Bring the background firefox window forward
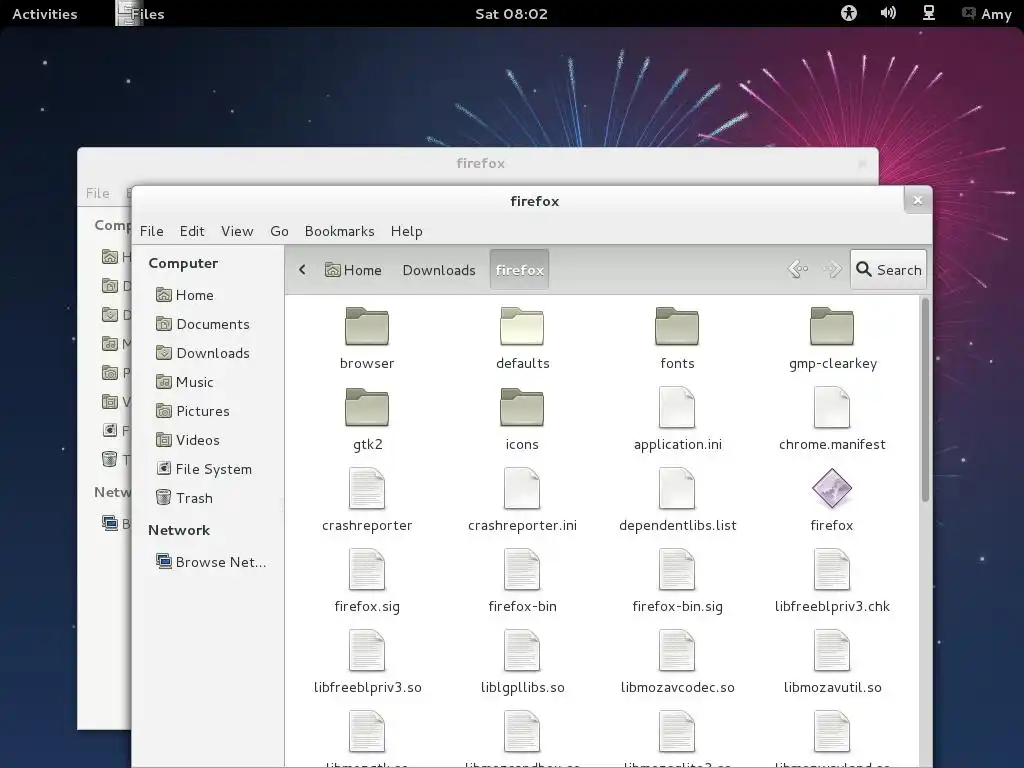 [481, 163]
